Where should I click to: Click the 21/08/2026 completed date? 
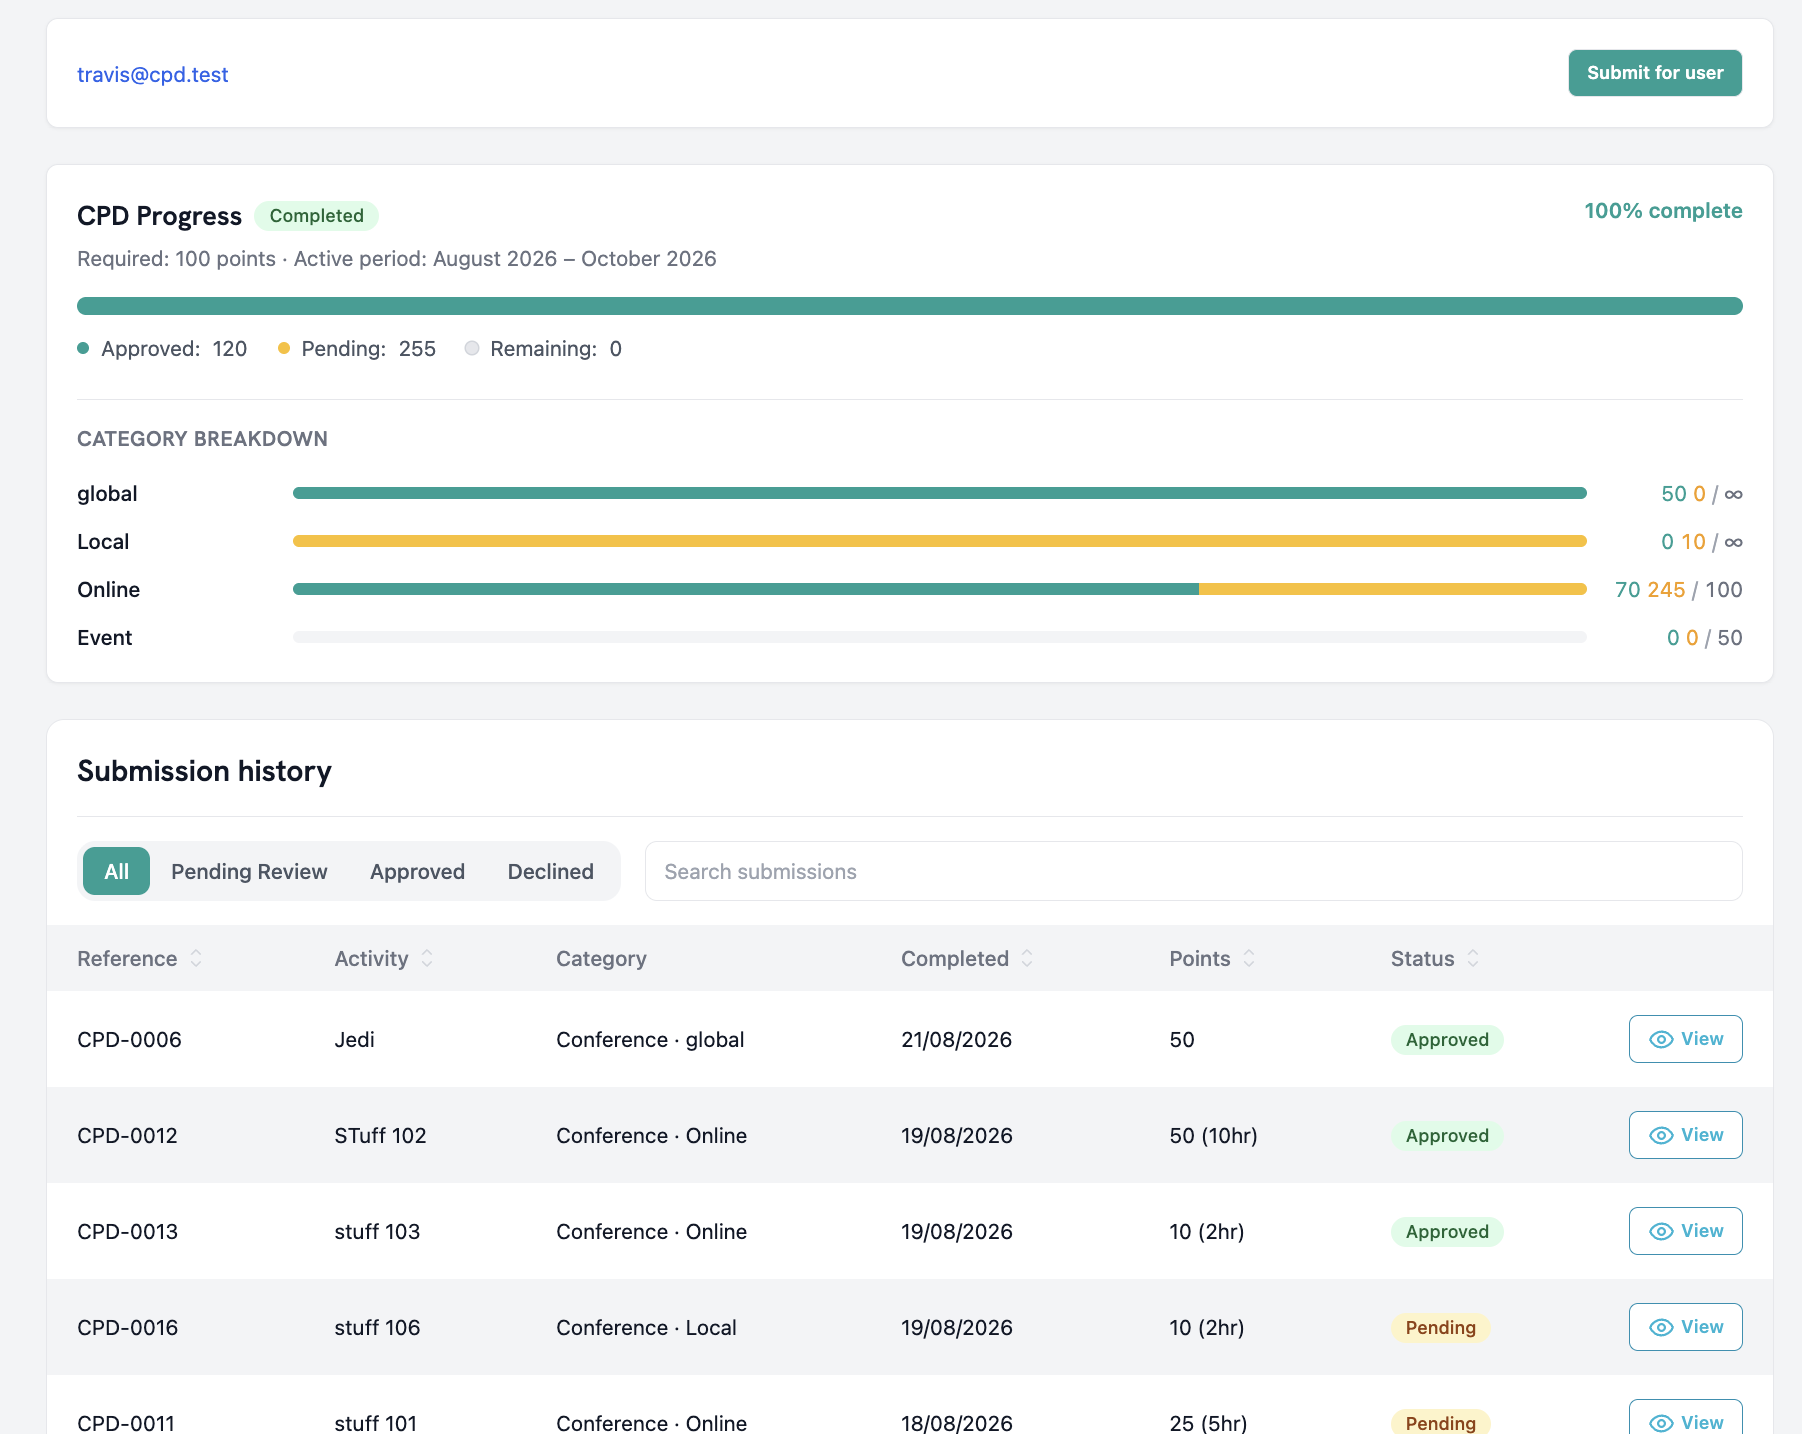tap(956, 1039)
